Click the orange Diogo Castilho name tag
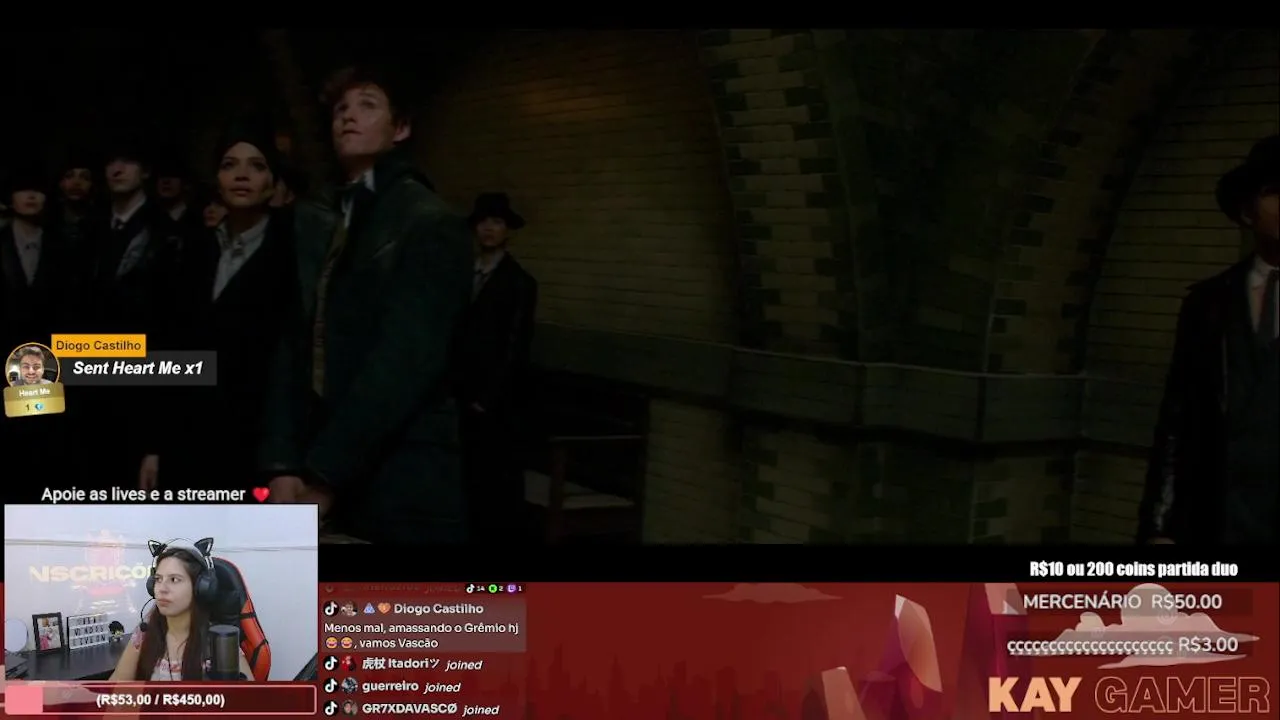 point(99,345)
